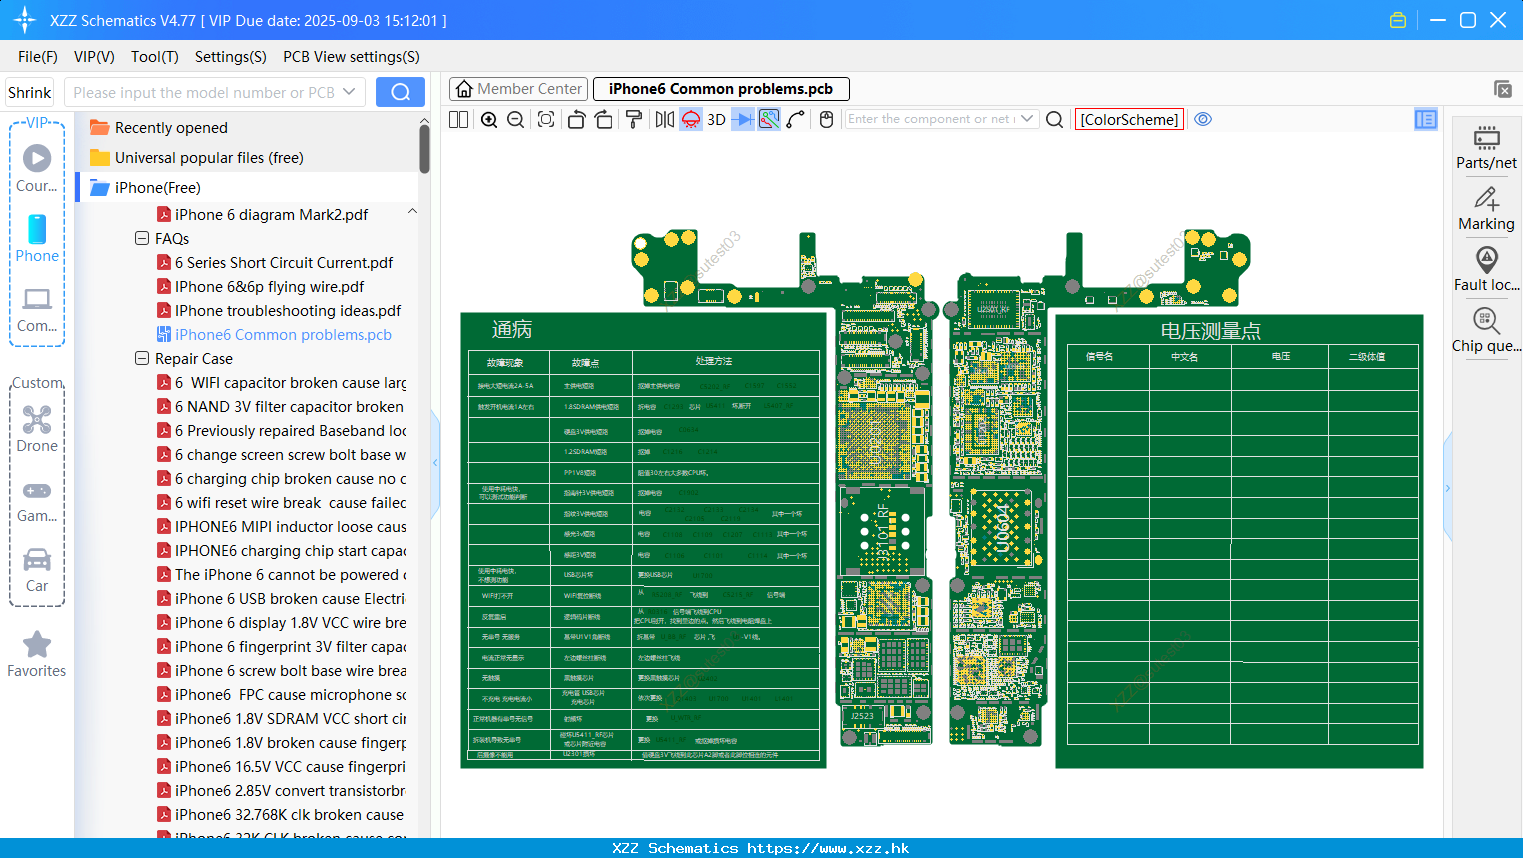Switch to 3D view
This screenshot has width=1523, height=858.
point(716,119)
